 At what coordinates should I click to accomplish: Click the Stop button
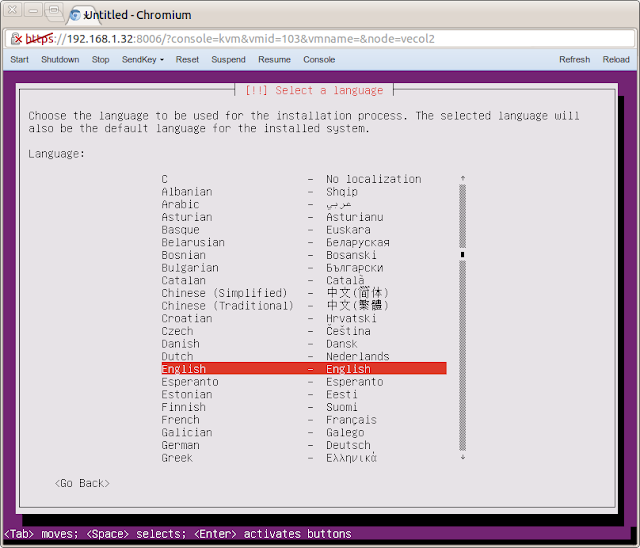click(x=100, y=60)
